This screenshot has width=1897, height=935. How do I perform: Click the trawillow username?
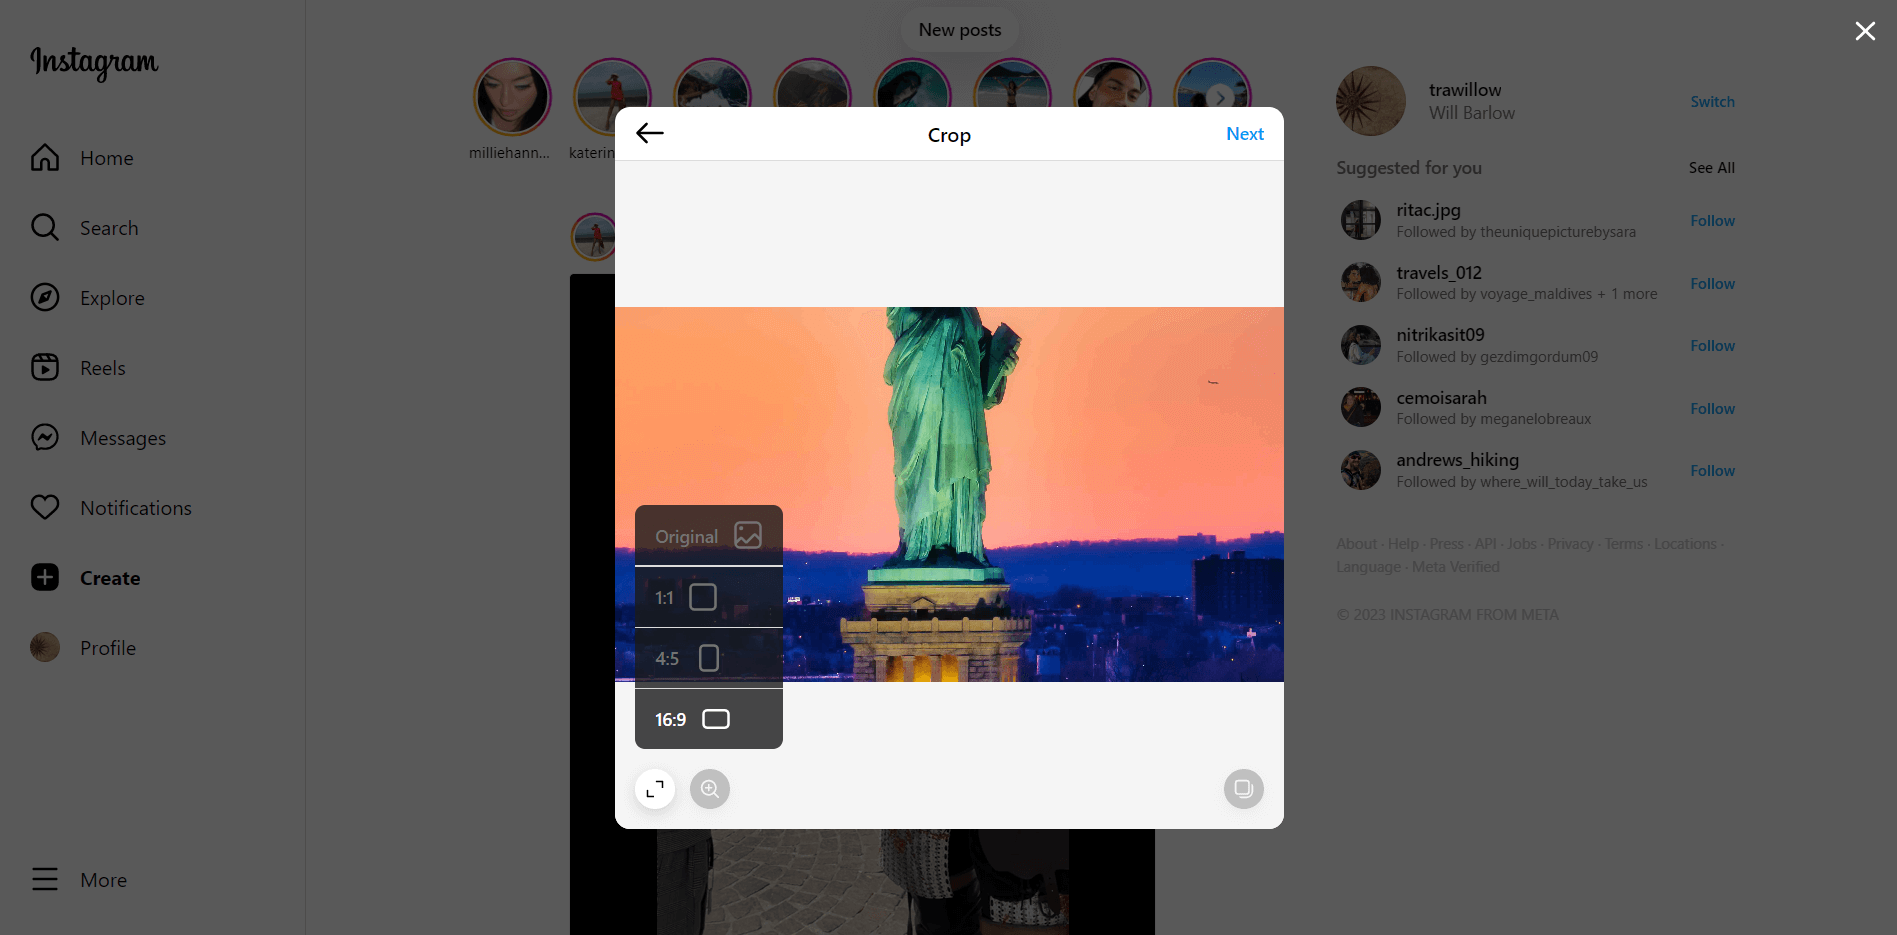coord(1465,90)
